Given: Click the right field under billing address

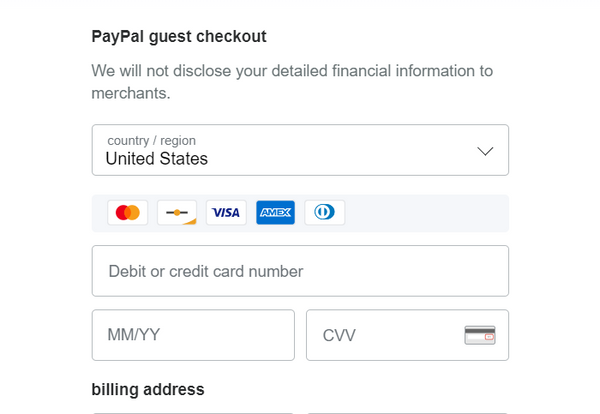Looking at the screenshot, I should pyautogui.click(x=407, y=411).
